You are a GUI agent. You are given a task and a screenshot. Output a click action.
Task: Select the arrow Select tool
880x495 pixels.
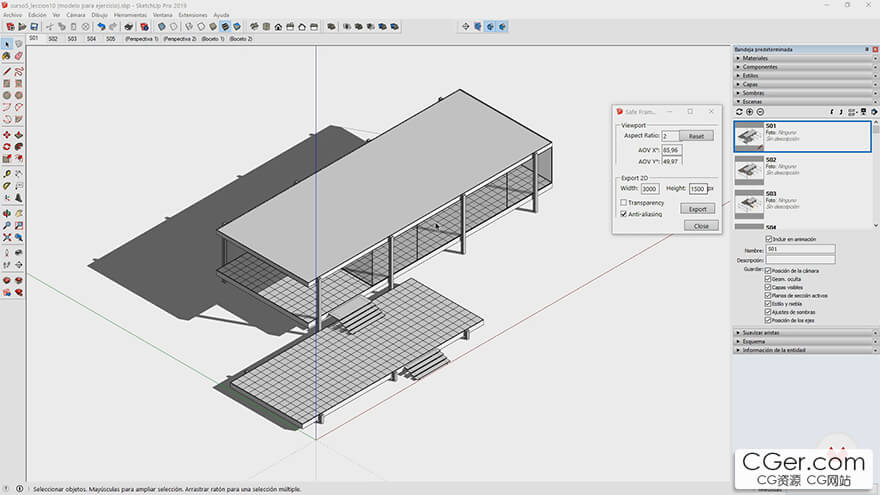click(7, 44)
